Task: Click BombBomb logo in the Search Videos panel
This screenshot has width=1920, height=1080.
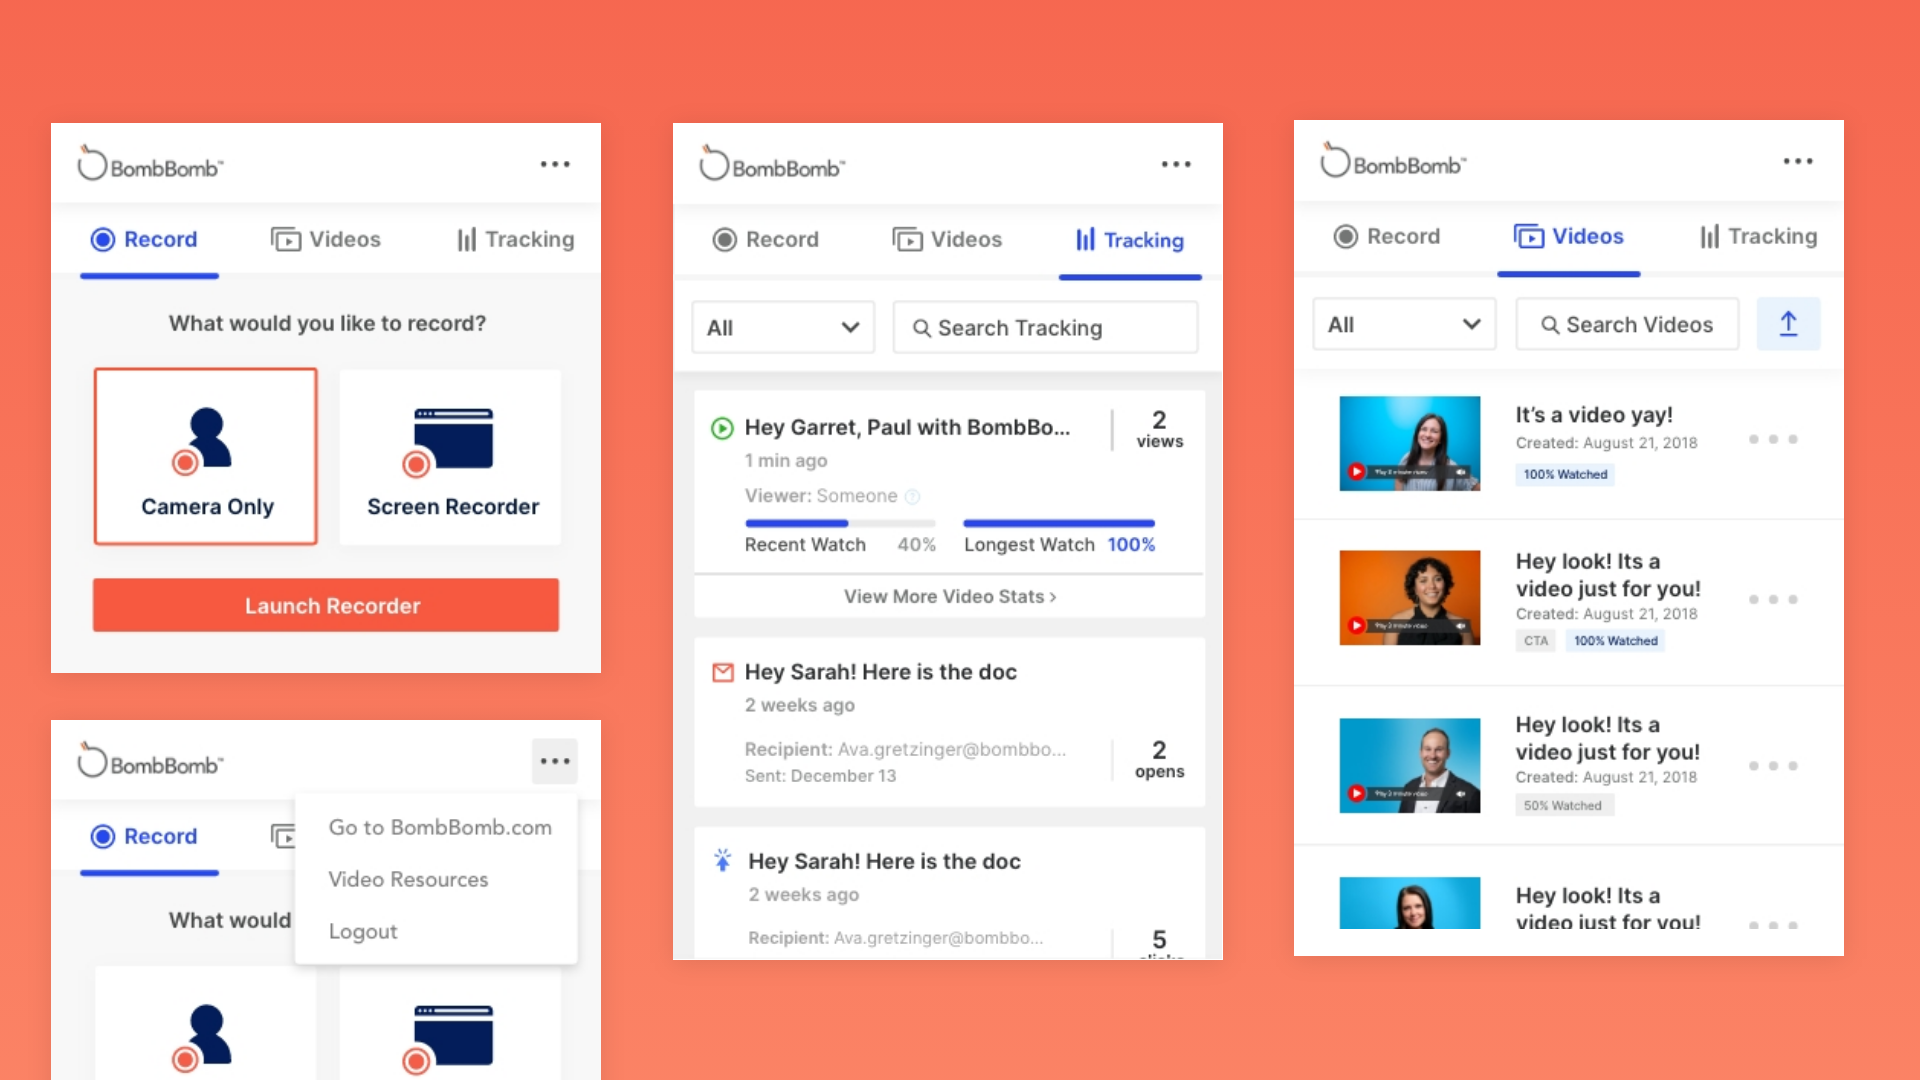Action: (1393, 161)
